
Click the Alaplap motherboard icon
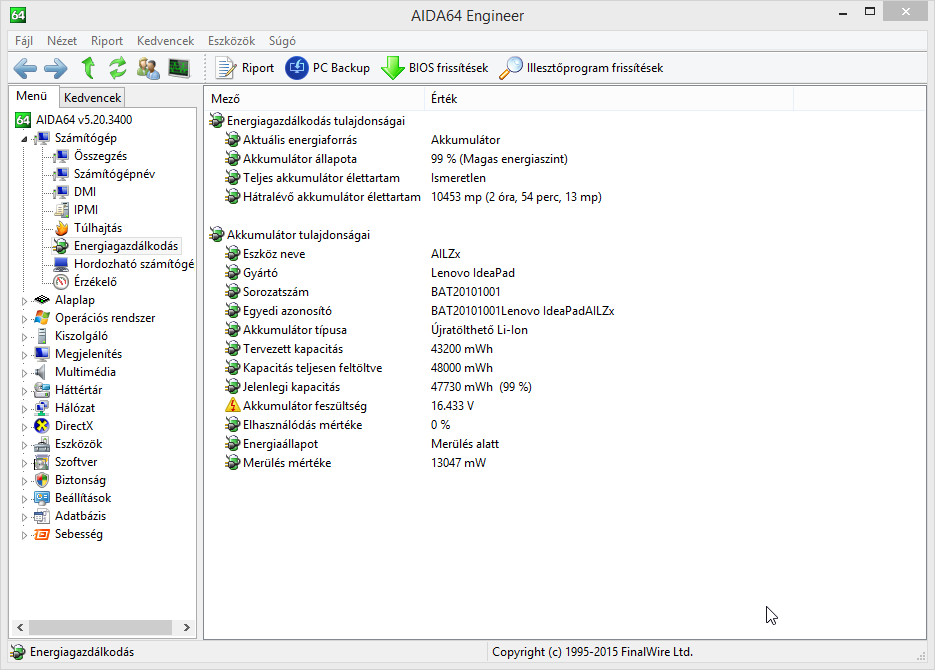click(42, 300)
